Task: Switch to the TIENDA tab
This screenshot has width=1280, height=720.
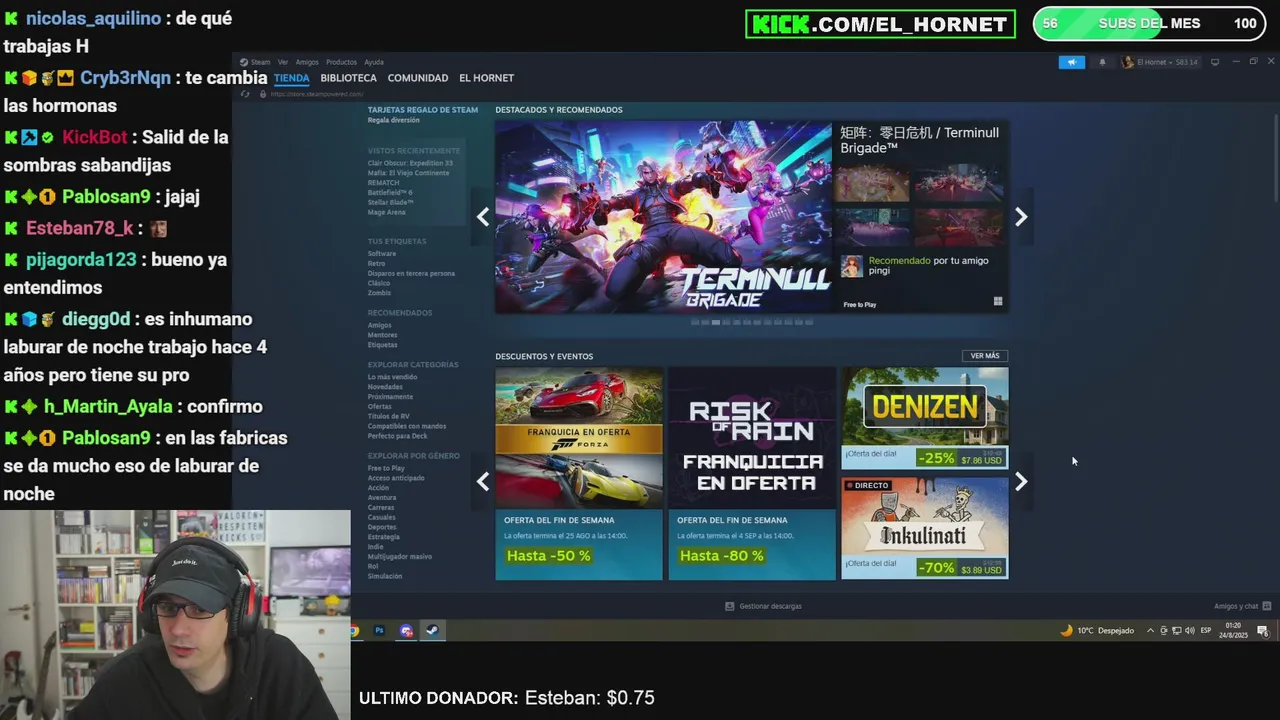Action: click(292, 78)
